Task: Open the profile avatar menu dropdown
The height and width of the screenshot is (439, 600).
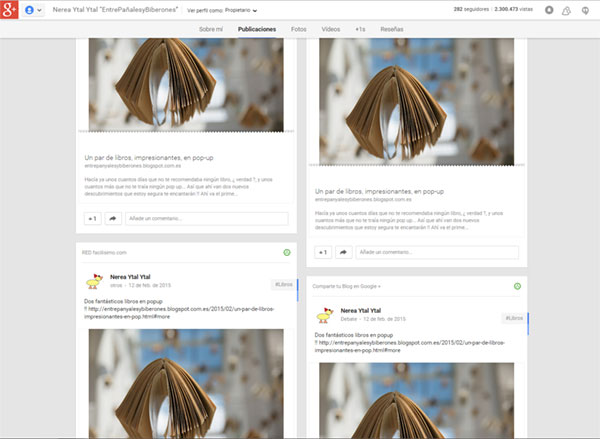Action: pos(33,10)
